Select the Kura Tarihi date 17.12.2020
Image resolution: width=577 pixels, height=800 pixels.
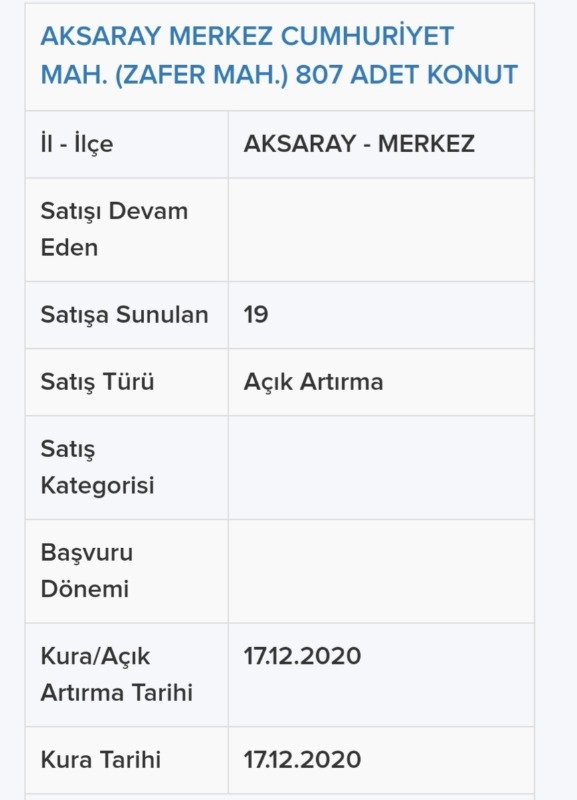pyautogui.click(x=303, y=759)
